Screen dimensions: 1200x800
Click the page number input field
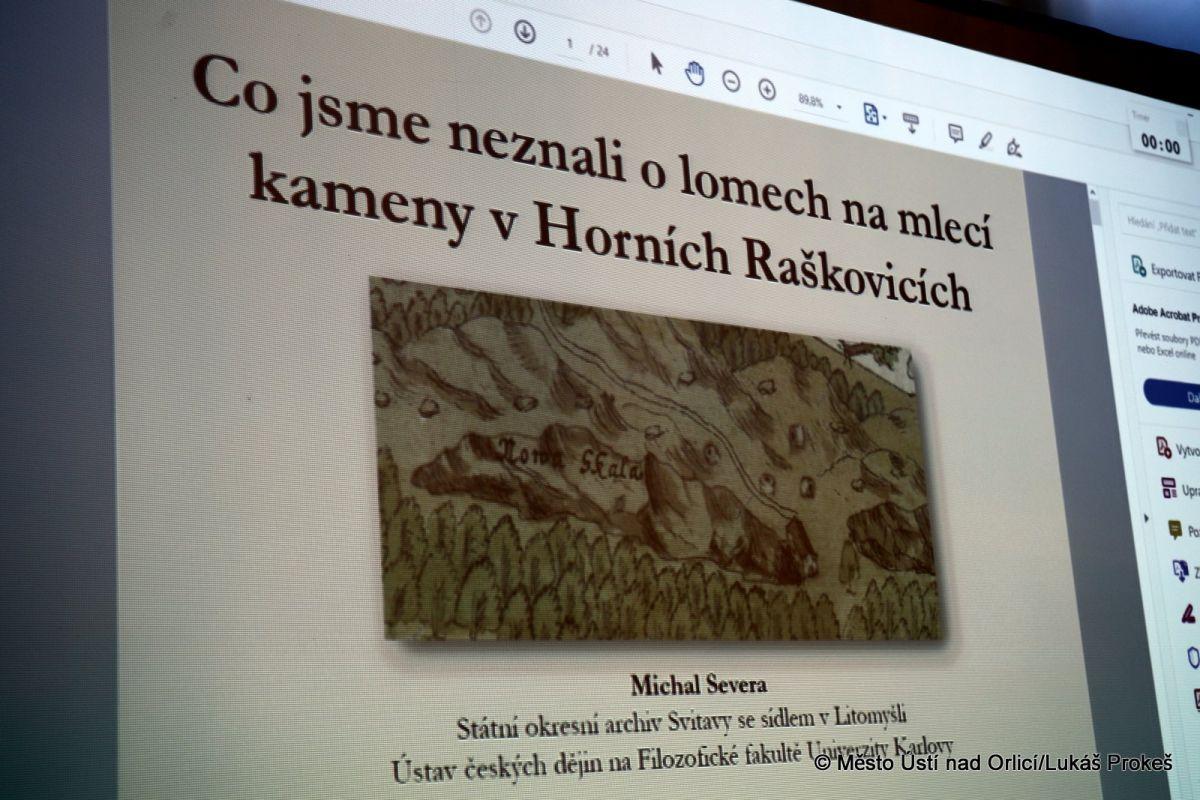click(571, 44)
